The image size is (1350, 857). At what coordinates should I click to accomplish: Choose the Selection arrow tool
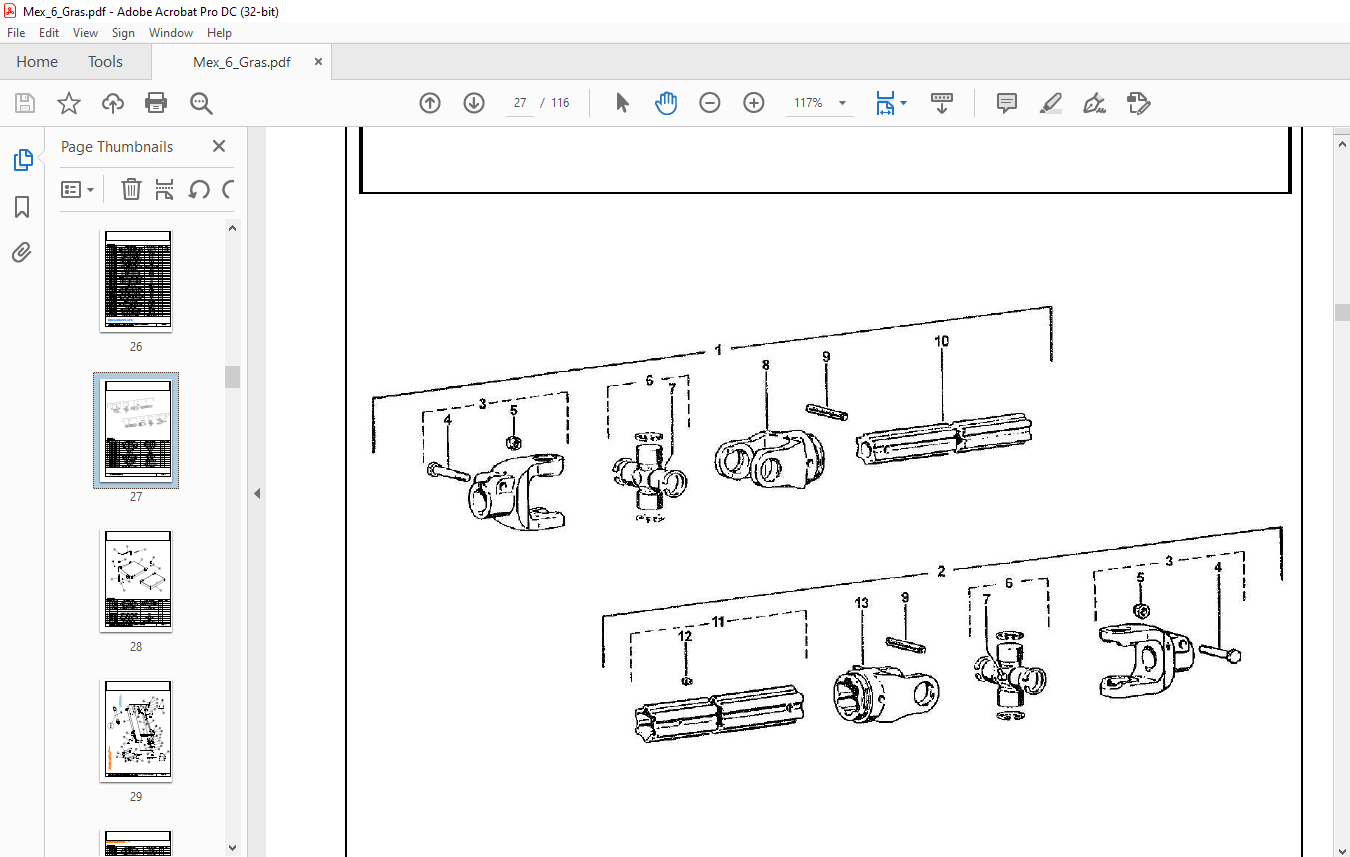(622, 103)
